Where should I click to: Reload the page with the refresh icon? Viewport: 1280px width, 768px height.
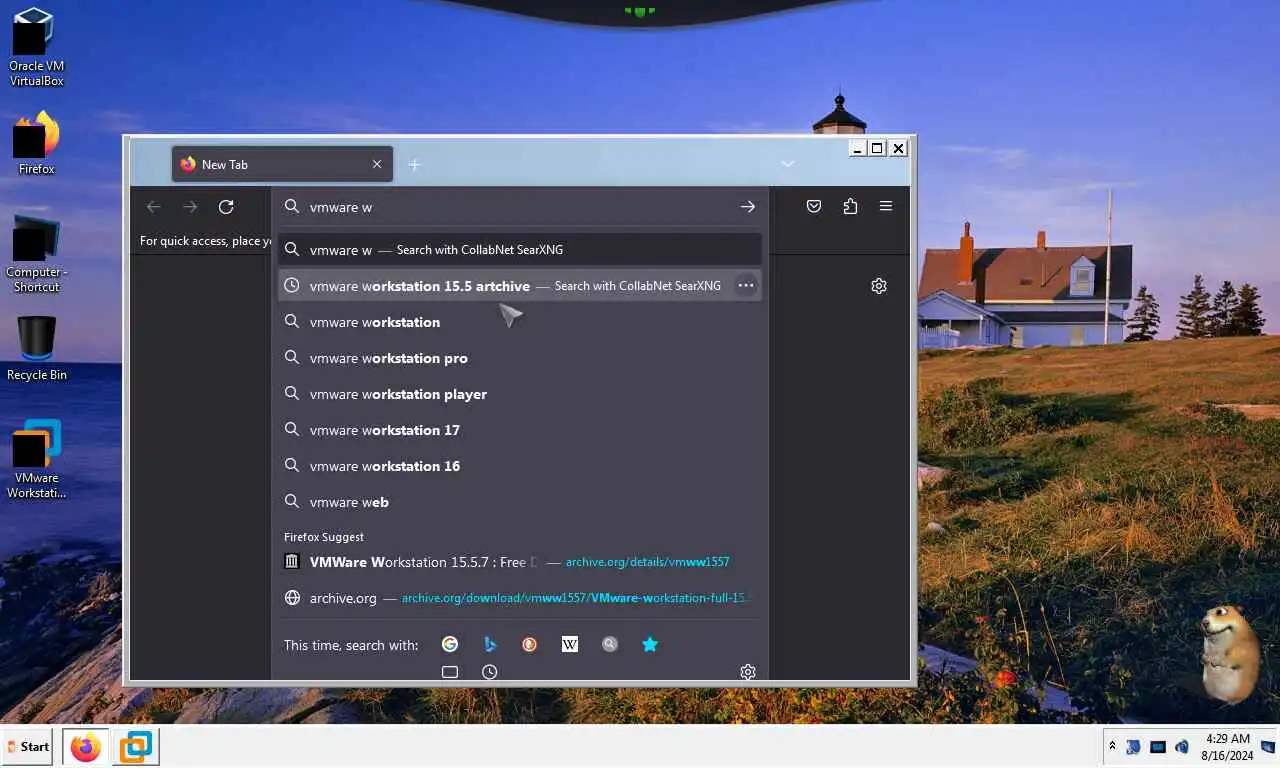coord(226,207)
